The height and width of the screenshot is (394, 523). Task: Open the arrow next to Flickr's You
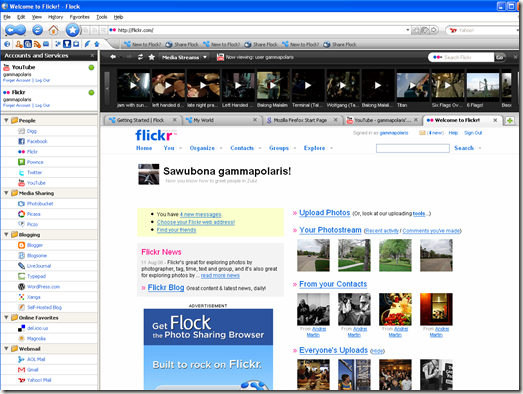coord(180,148)
